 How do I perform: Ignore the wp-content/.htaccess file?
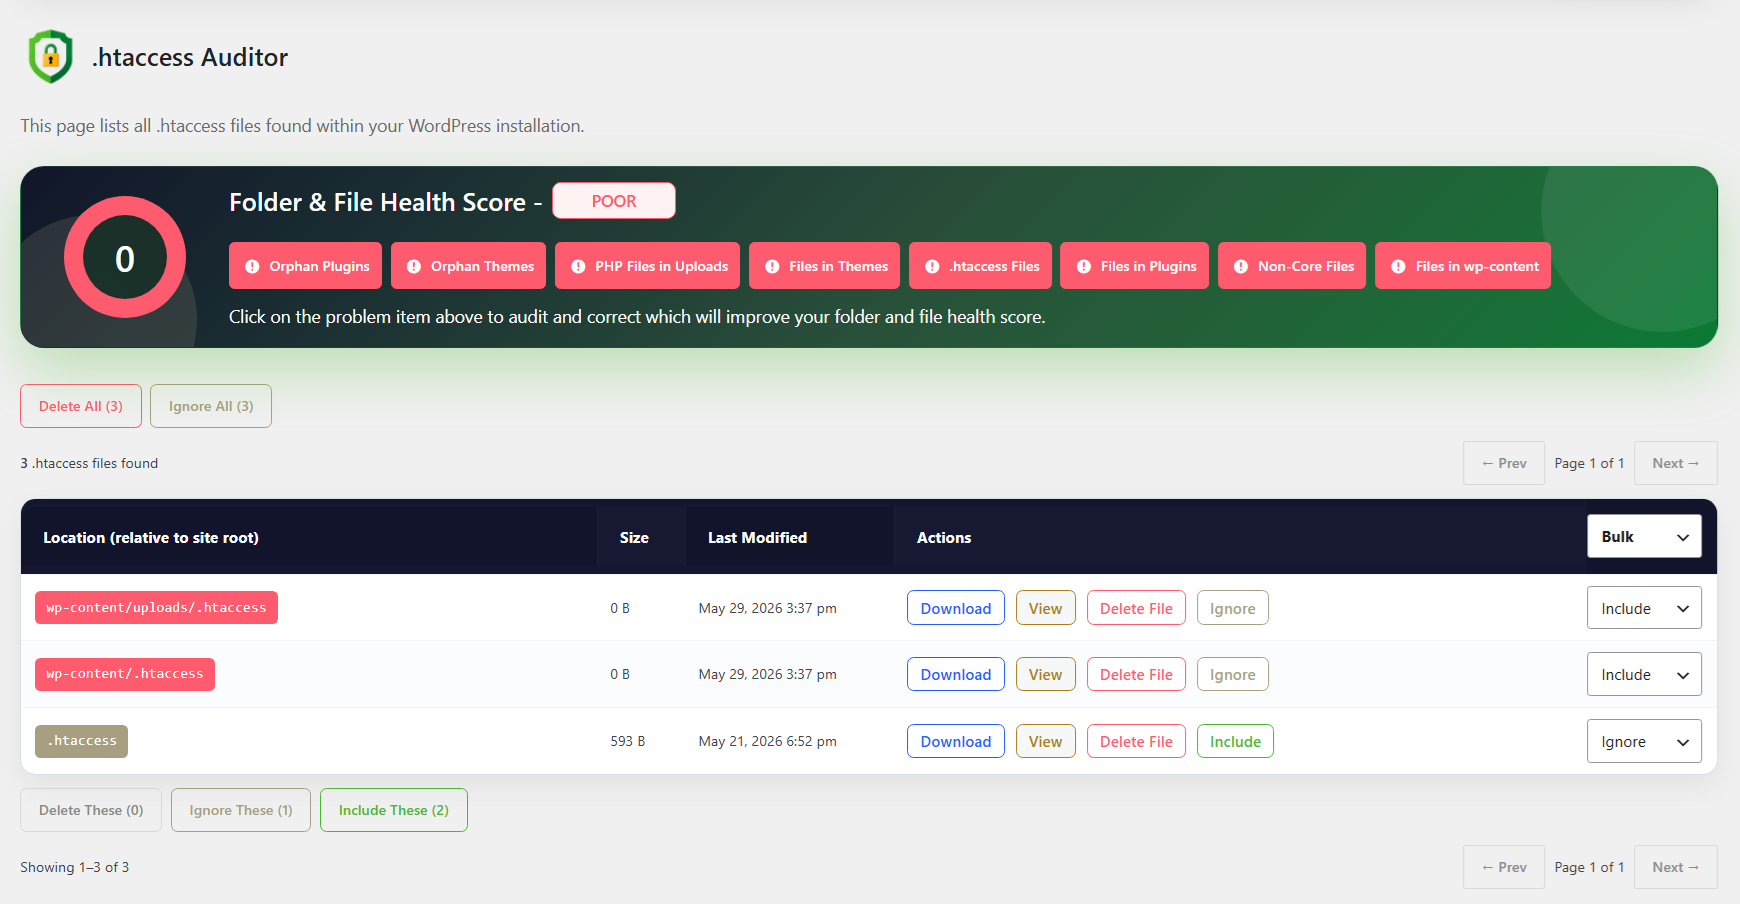[x=1233, y=674]
